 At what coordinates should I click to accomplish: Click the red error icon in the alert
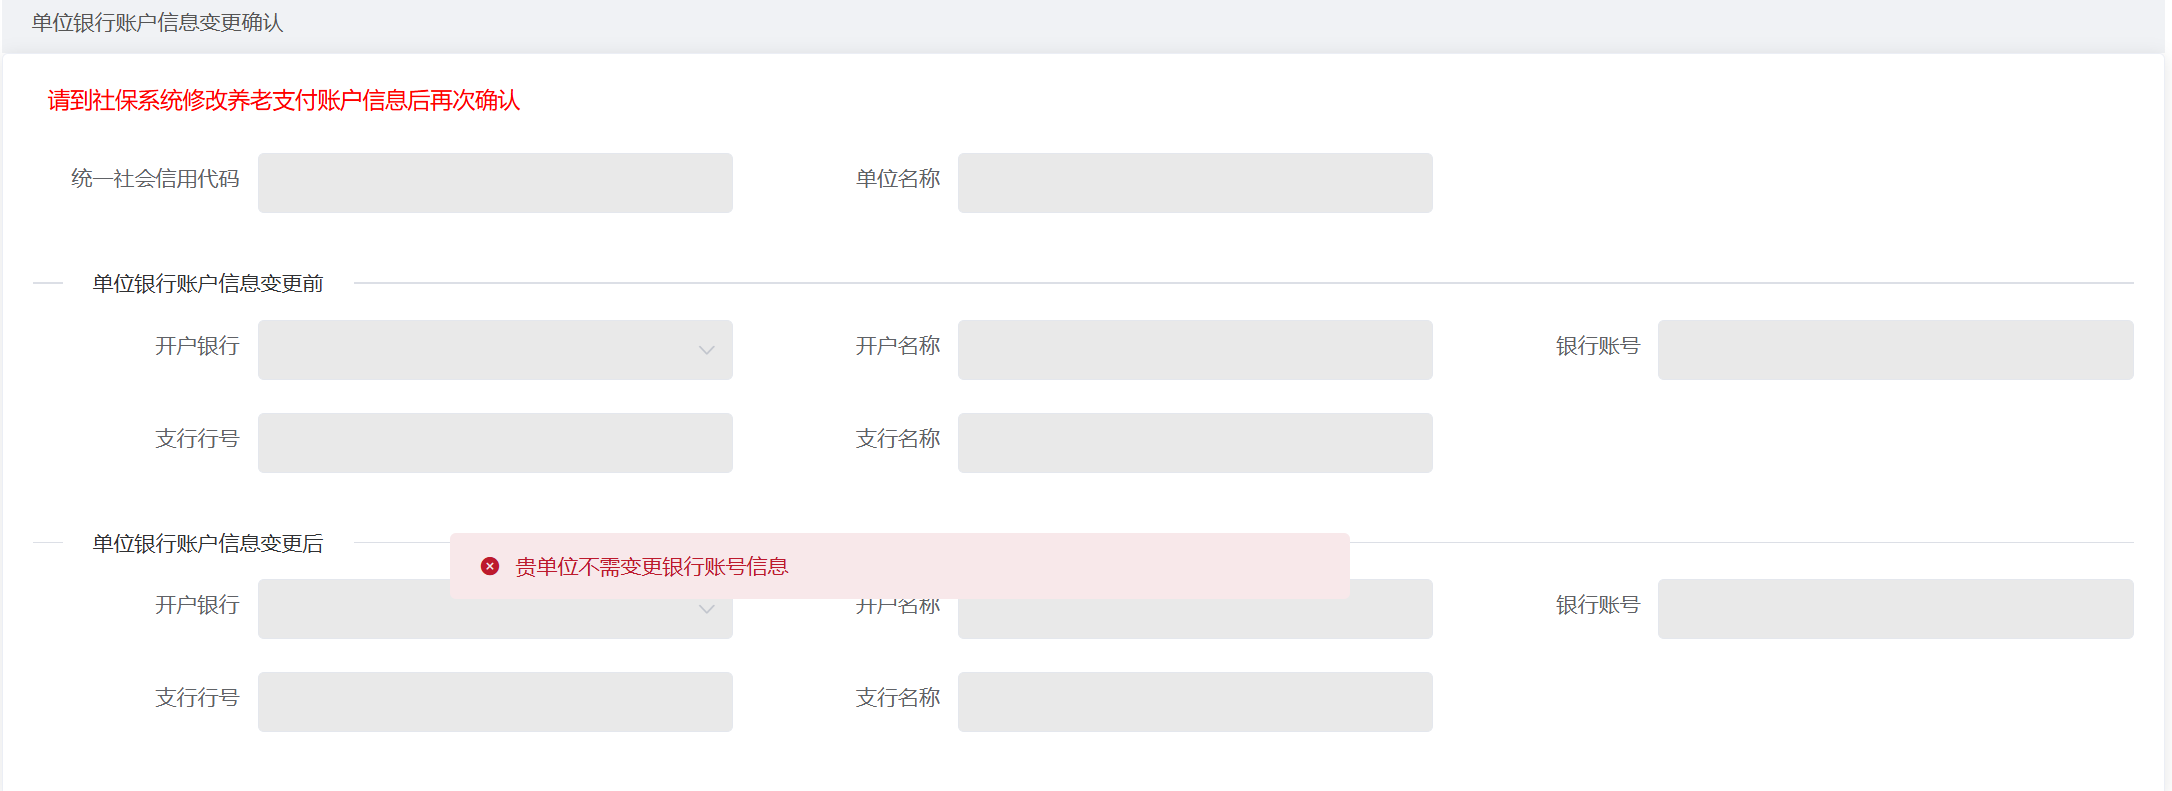coord(490,566)
